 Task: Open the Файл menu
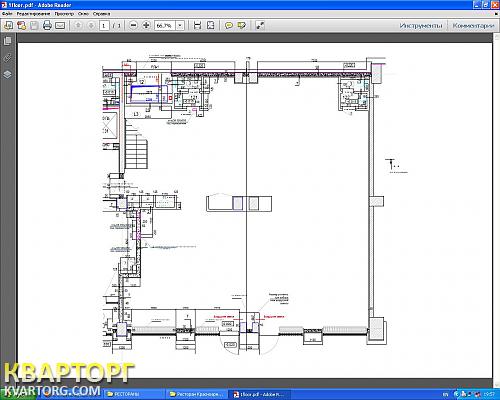pos(7,14)
